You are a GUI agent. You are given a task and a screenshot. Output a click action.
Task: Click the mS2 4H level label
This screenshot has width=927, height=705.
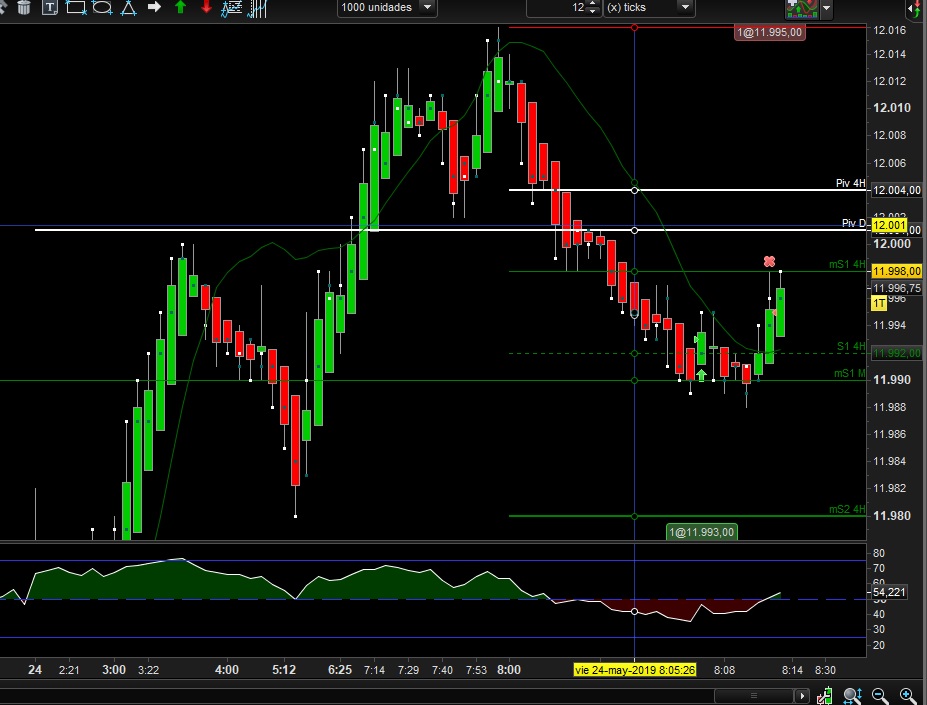point(847,509)
